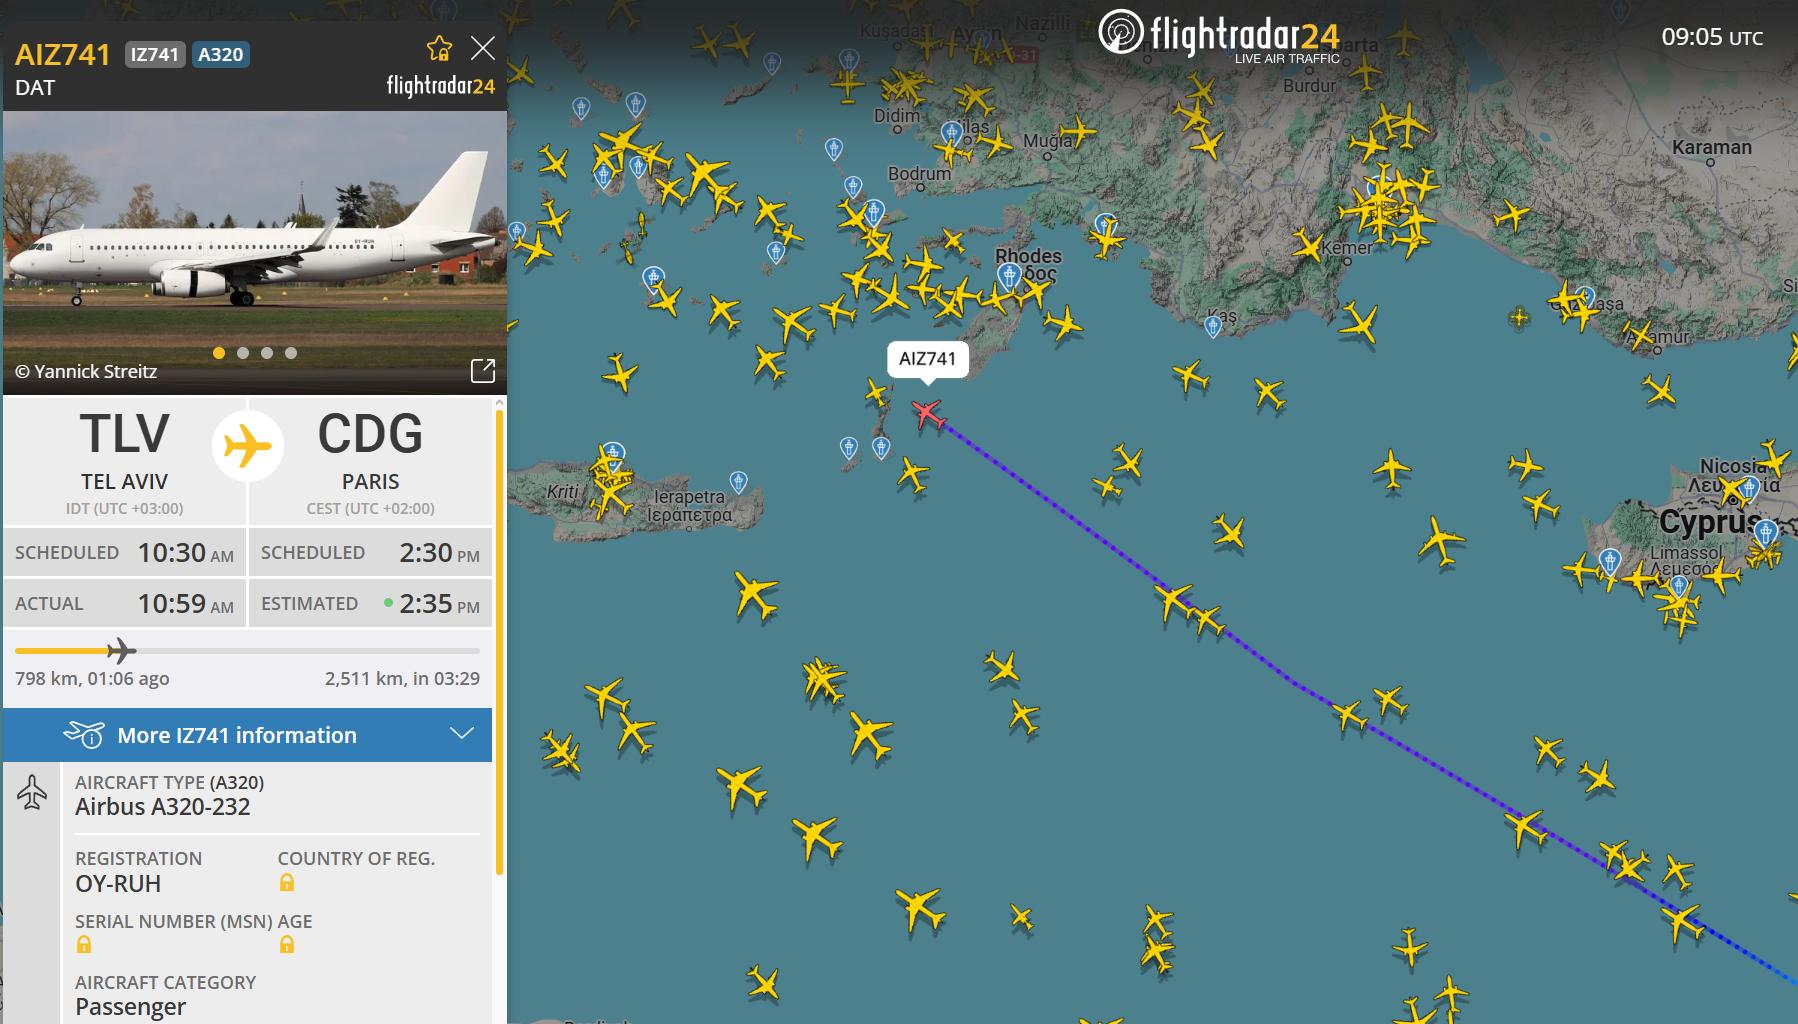Click the yellow route plane icon between TLV and CDG
This screenshot has width=1798, height=1024.
pos(247,446)
